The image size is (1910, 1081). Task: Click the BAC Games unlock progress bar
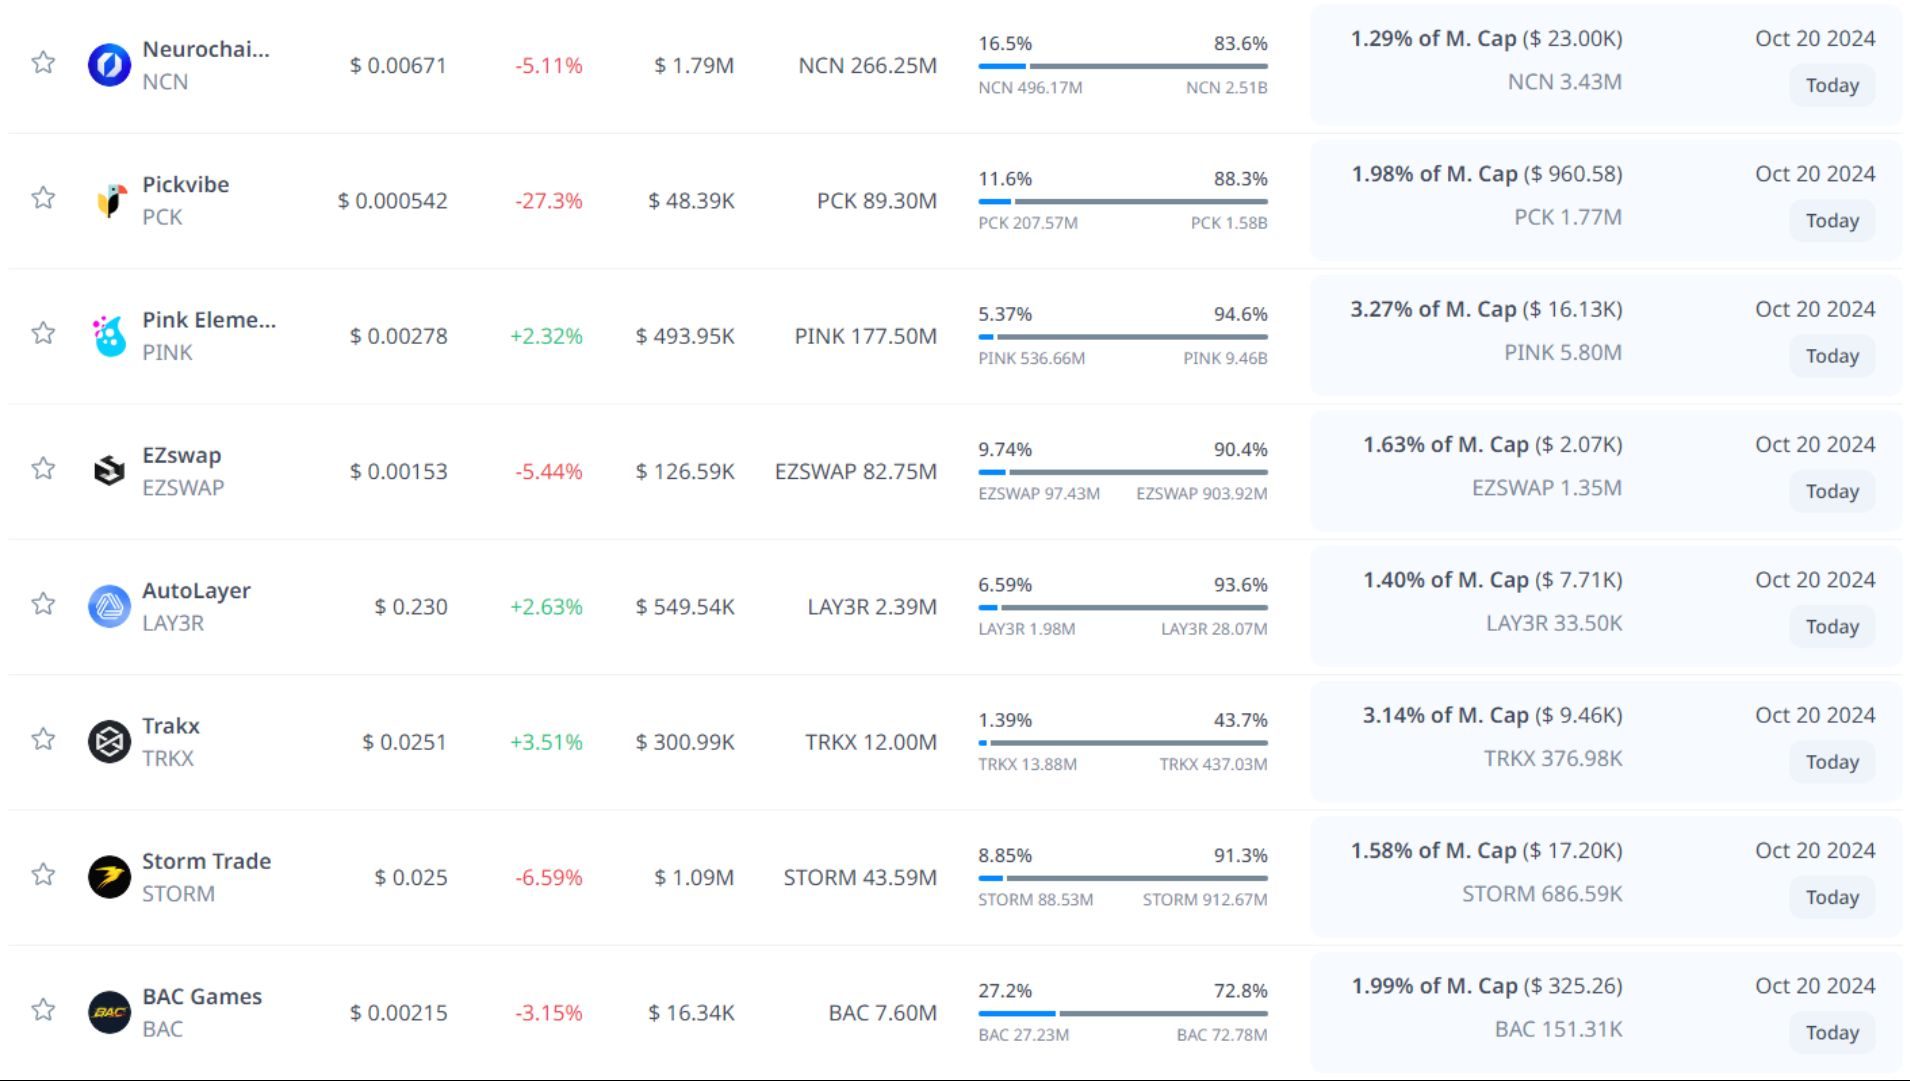pos(1122,1014)
